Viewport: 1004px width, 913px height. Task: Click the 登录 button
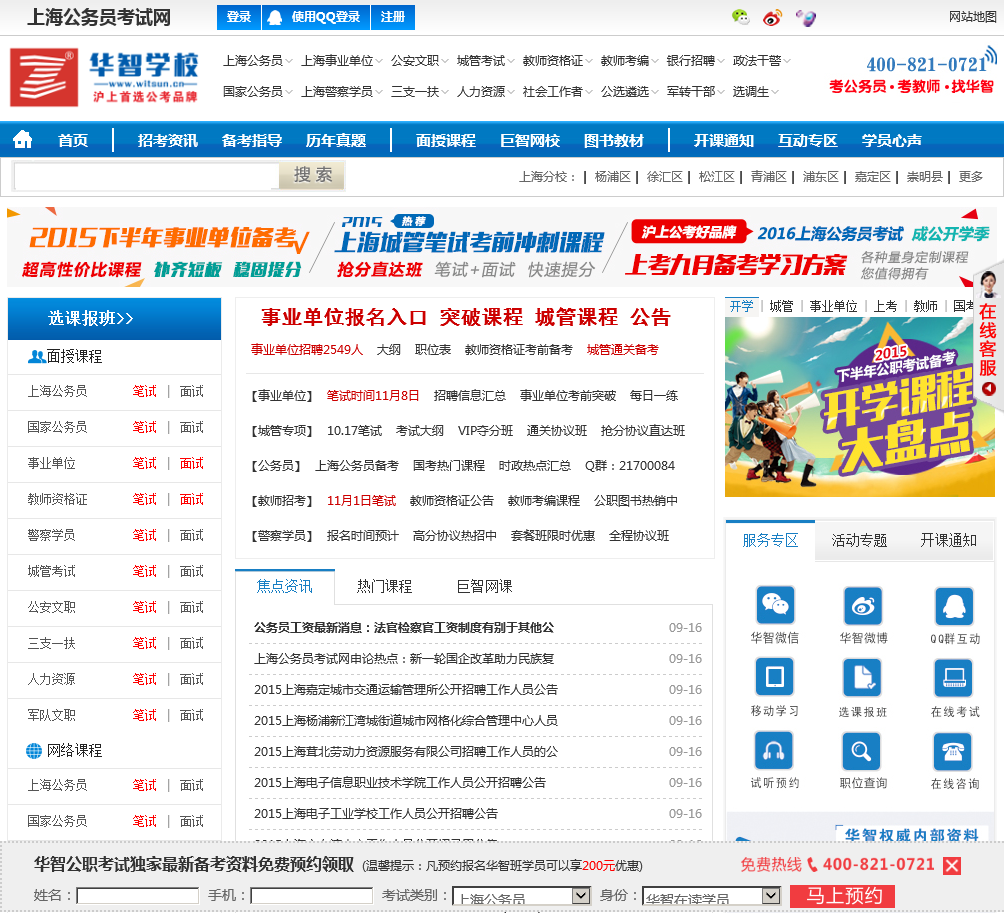(239, 17)
